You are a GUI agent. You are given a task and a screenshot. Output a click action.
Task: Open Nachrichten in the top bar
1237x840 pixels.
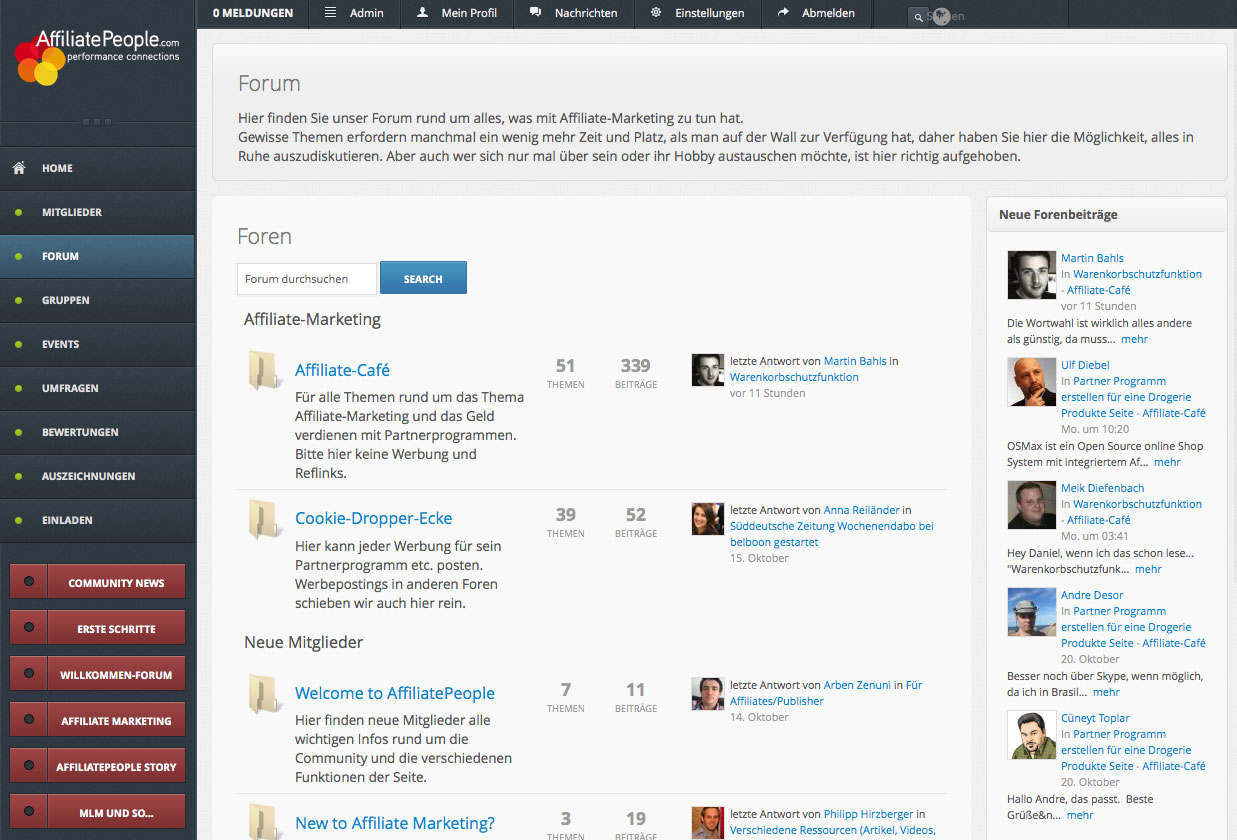(573, 13)
